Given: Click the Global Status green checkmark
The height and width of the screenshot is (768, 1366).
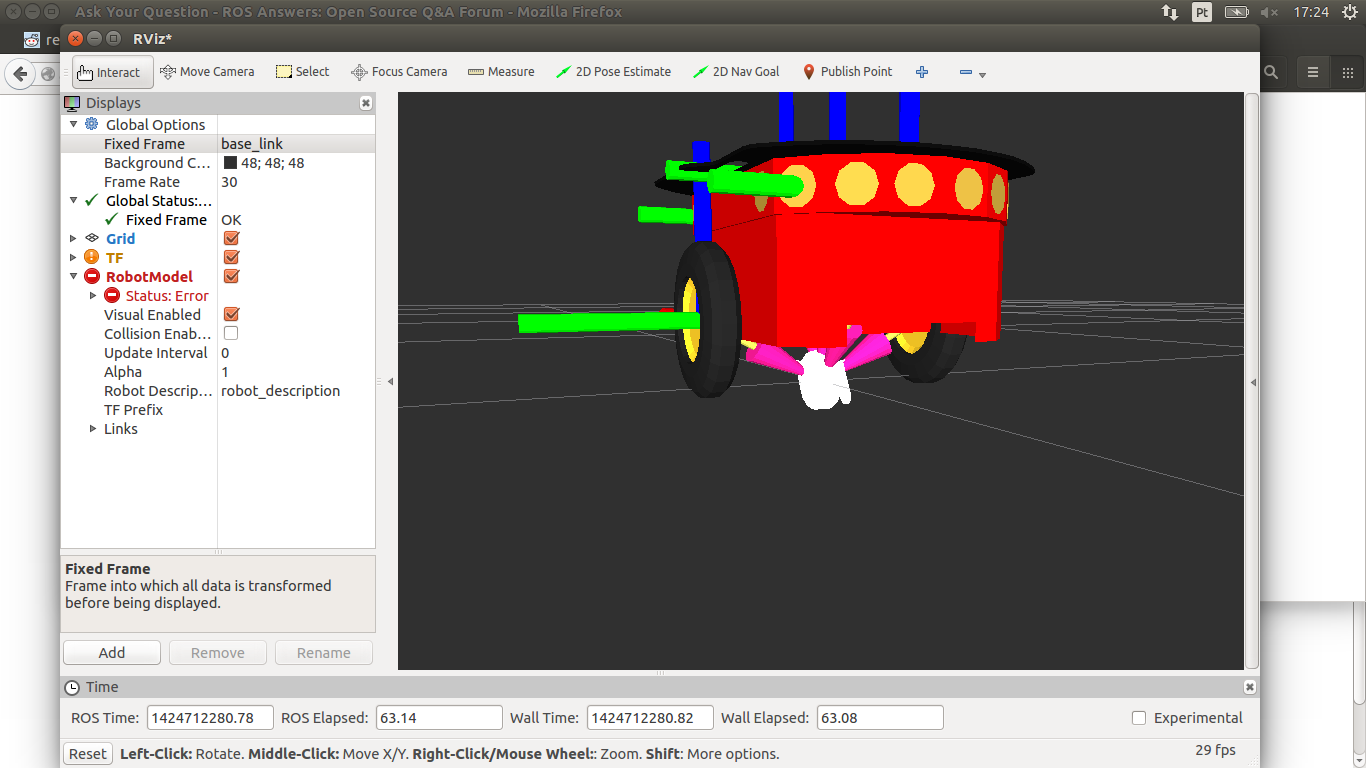Looking at the screenshot, I should coord(92,200).
